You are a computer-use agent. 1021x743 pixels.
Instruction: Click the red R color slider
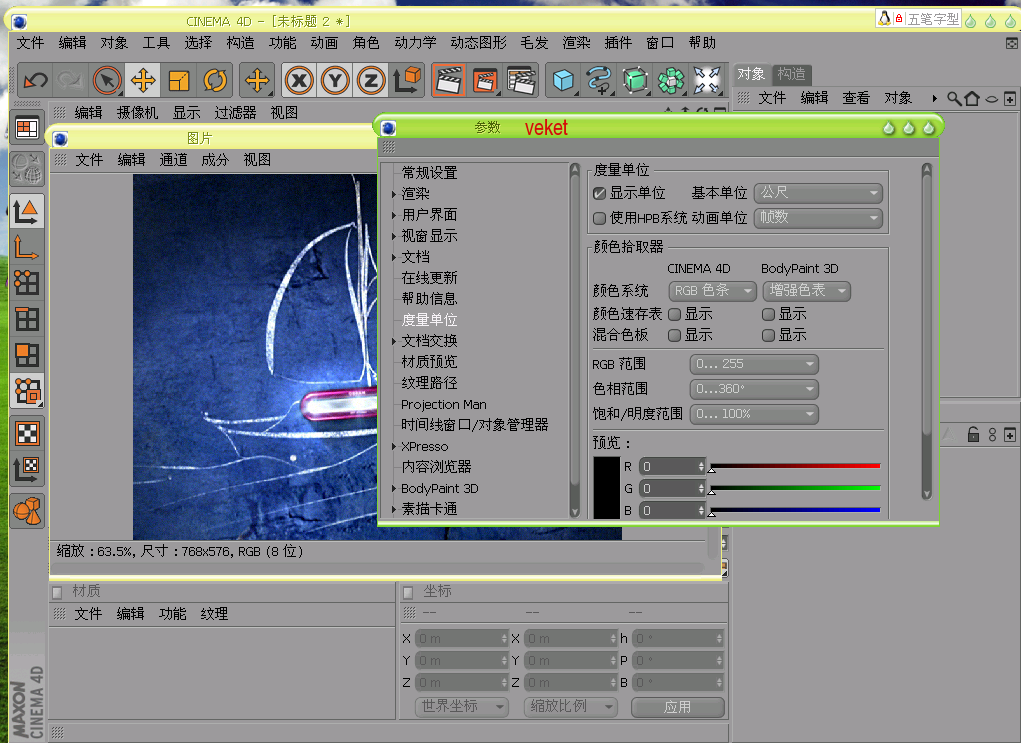(x=795, y=466)
